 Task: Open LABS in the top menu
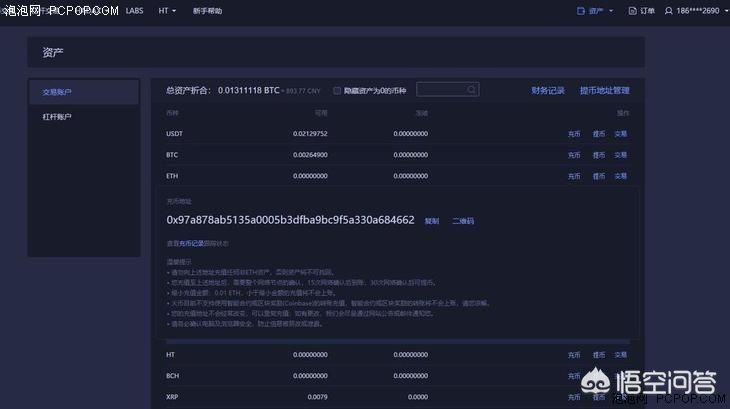pos(134,10)
